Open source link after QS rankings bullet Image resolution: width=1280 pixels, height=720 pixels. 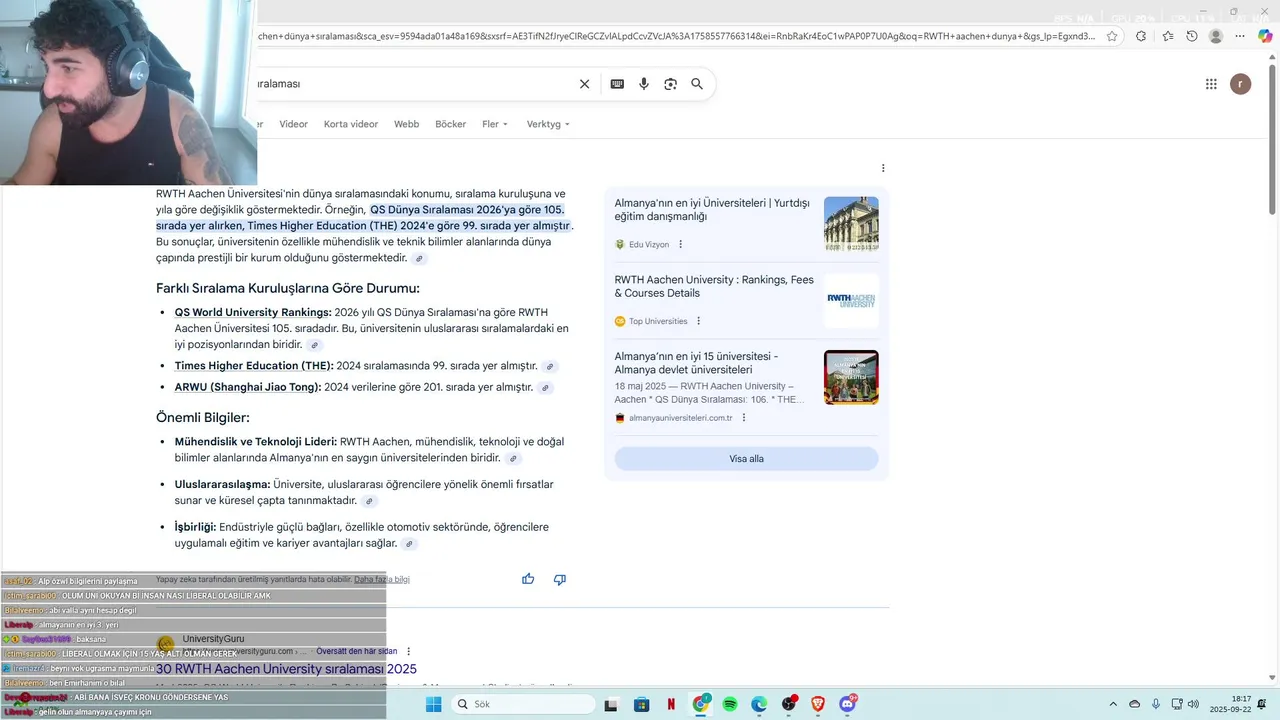point(315,345)
